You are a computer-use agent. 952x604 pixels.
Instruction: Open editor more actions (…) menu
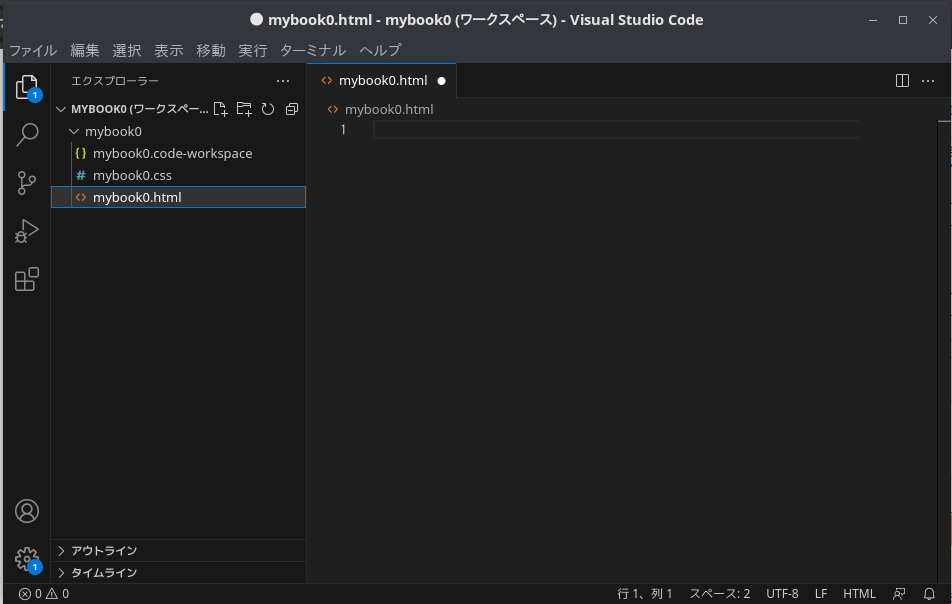[928, 81]
